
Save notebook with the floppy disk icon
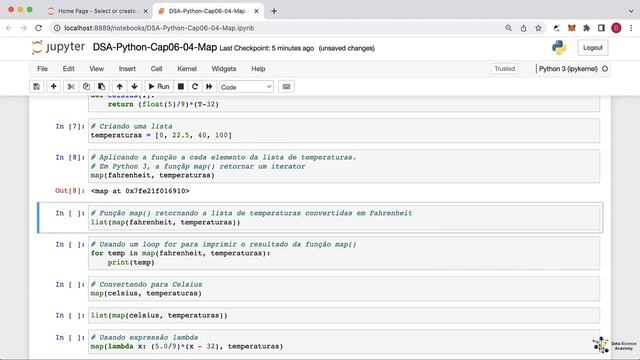(x=37, y=87)
